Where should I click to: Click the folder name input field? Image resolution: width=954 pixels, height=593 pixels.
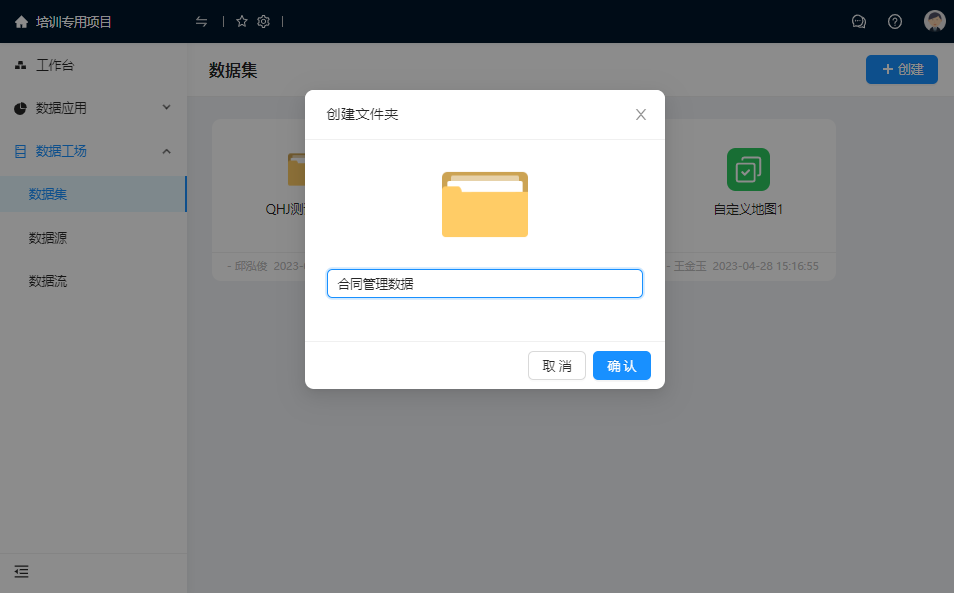tap(485, 284)
